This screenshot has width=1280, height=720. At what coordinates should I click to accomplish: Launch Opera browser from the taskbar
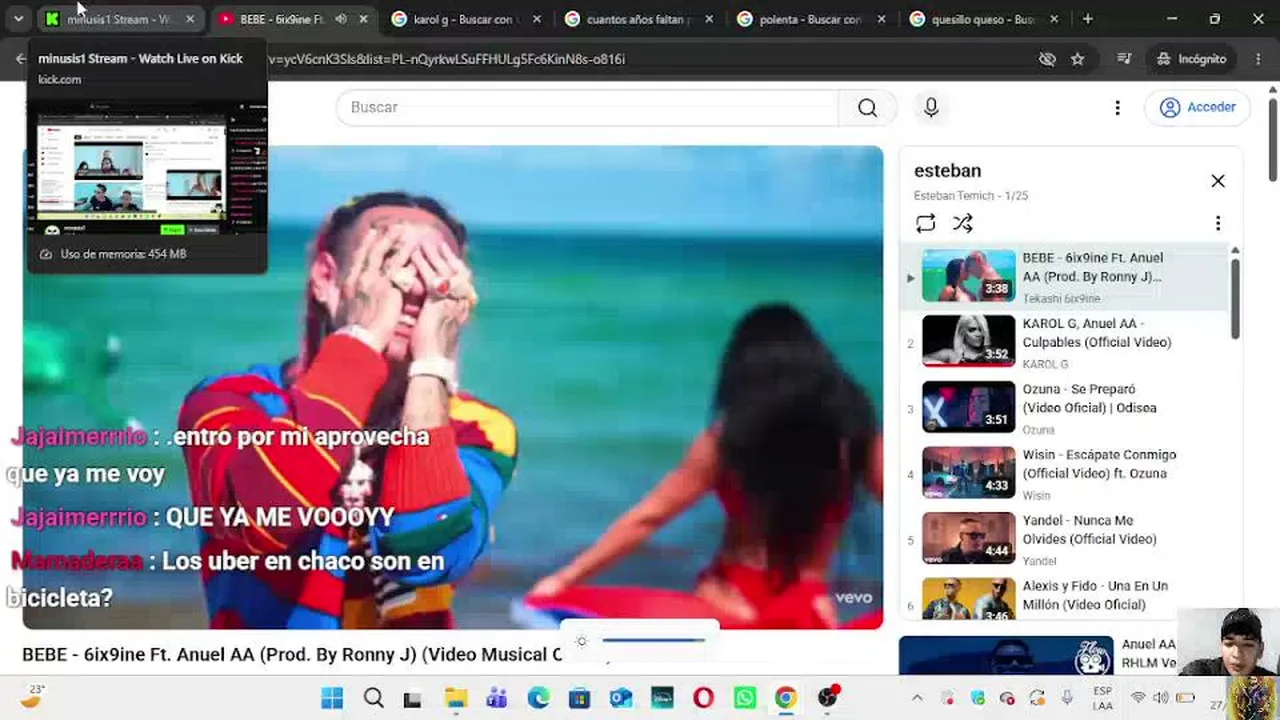[703, 698]
